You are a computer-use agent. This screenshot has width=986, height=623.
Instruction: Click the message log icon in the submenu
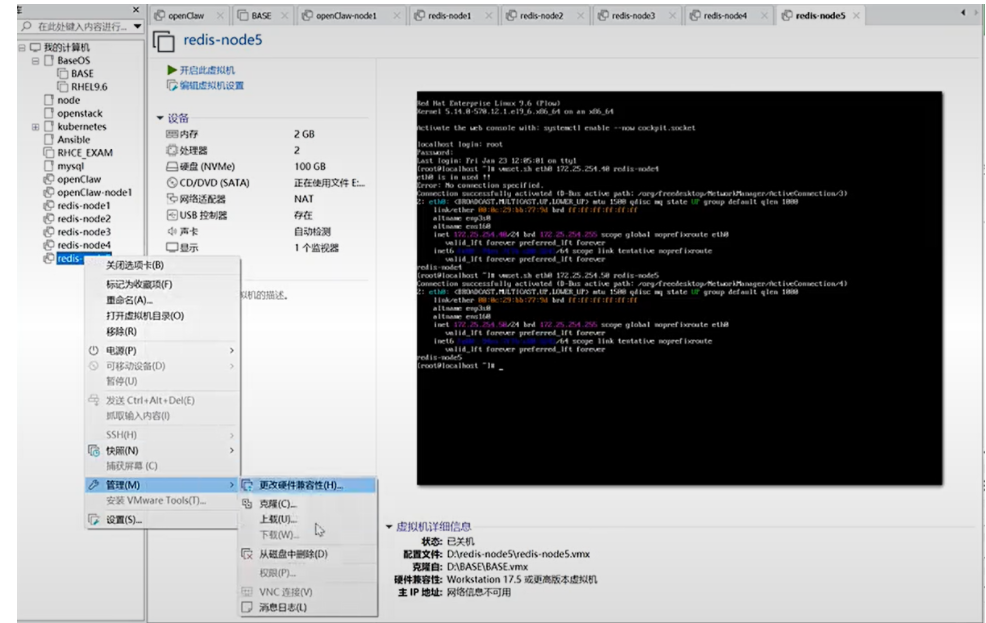247,607
